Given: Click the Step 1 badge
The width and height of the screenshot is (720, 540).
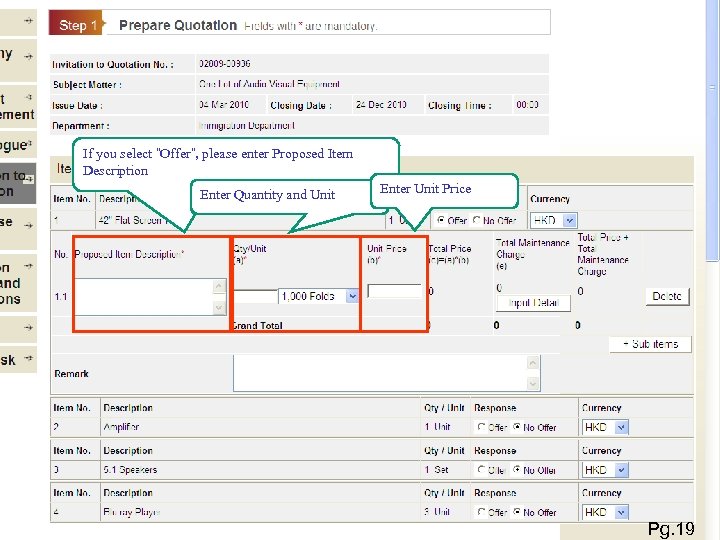Looking at the screenshot, I should click(77, 23).
